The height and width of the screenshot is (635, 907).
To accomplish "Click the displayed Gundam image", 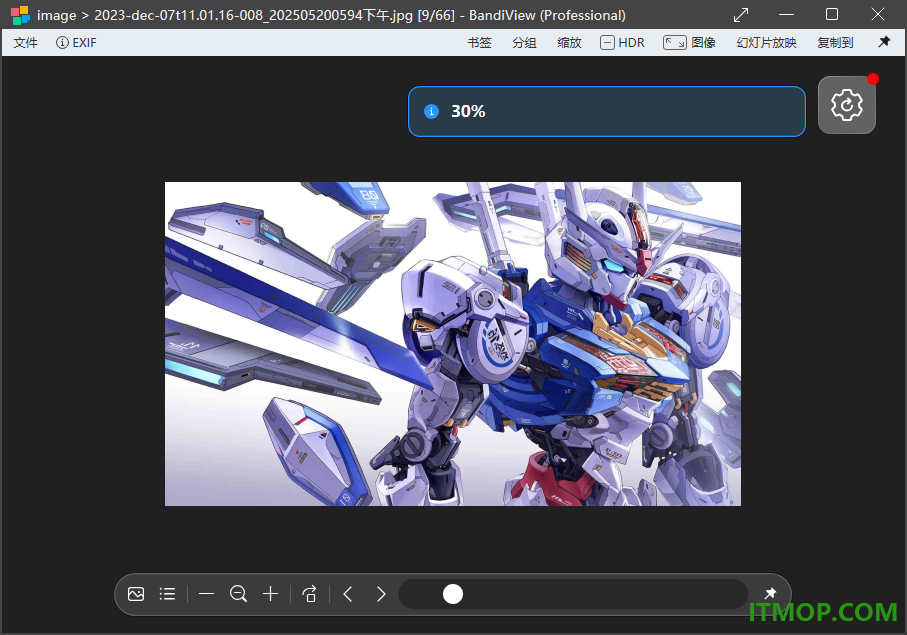I will [x=452, y=344].
